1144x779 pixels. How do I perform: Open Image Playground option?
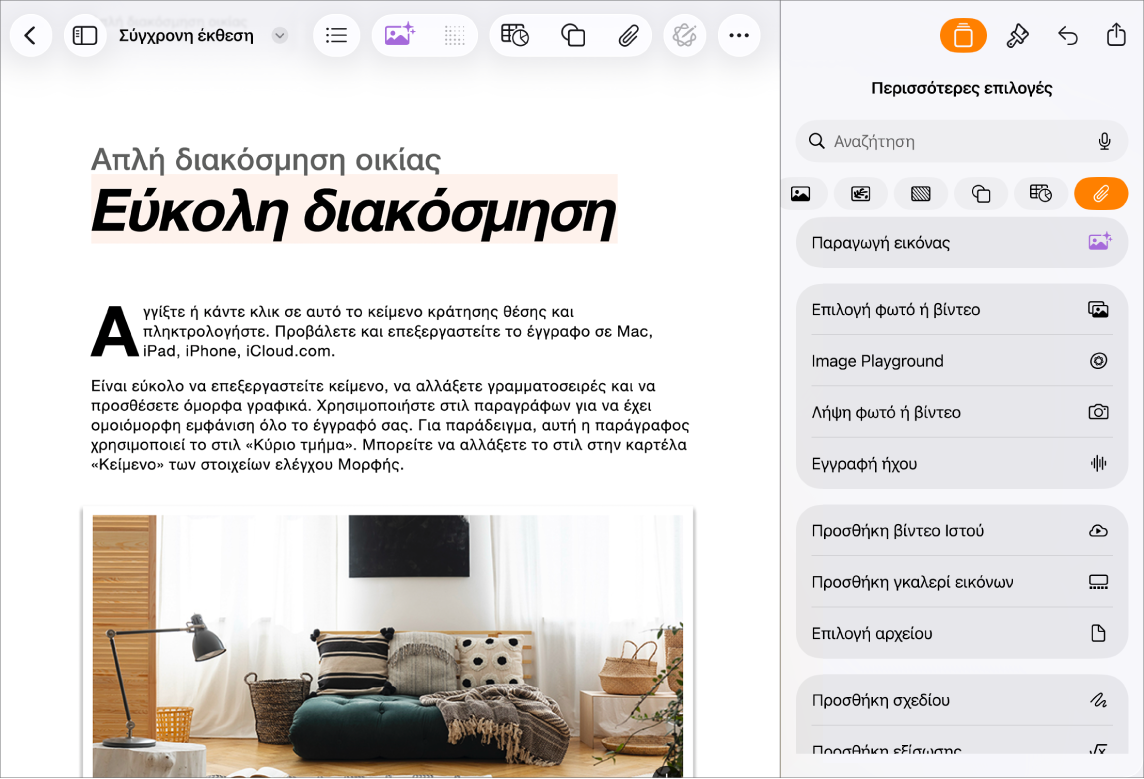tap(962, 361)
